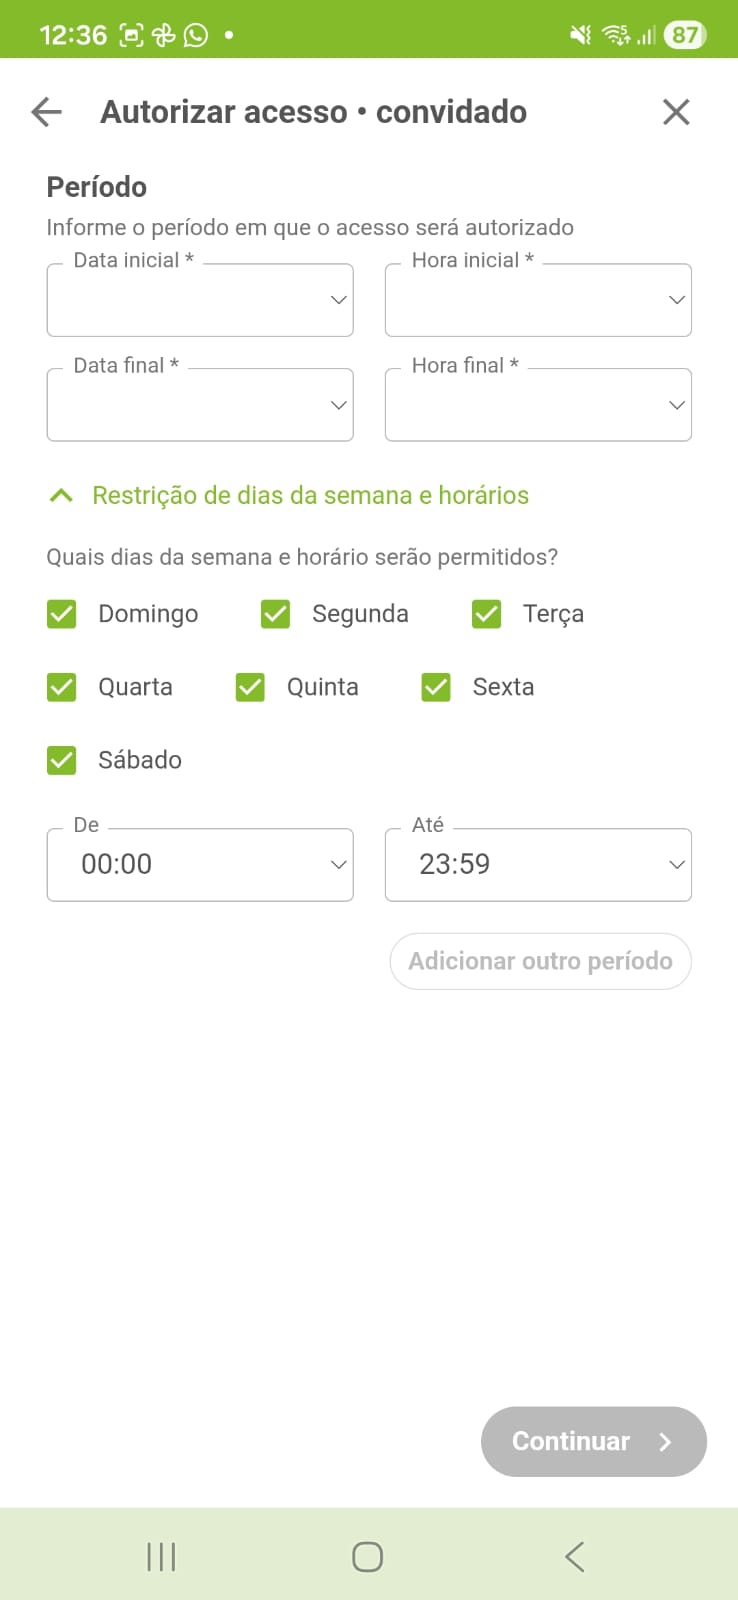Toggle the Terça checkbox
The height and width of the screenshot is (1600, 738).
click(487, 614)
